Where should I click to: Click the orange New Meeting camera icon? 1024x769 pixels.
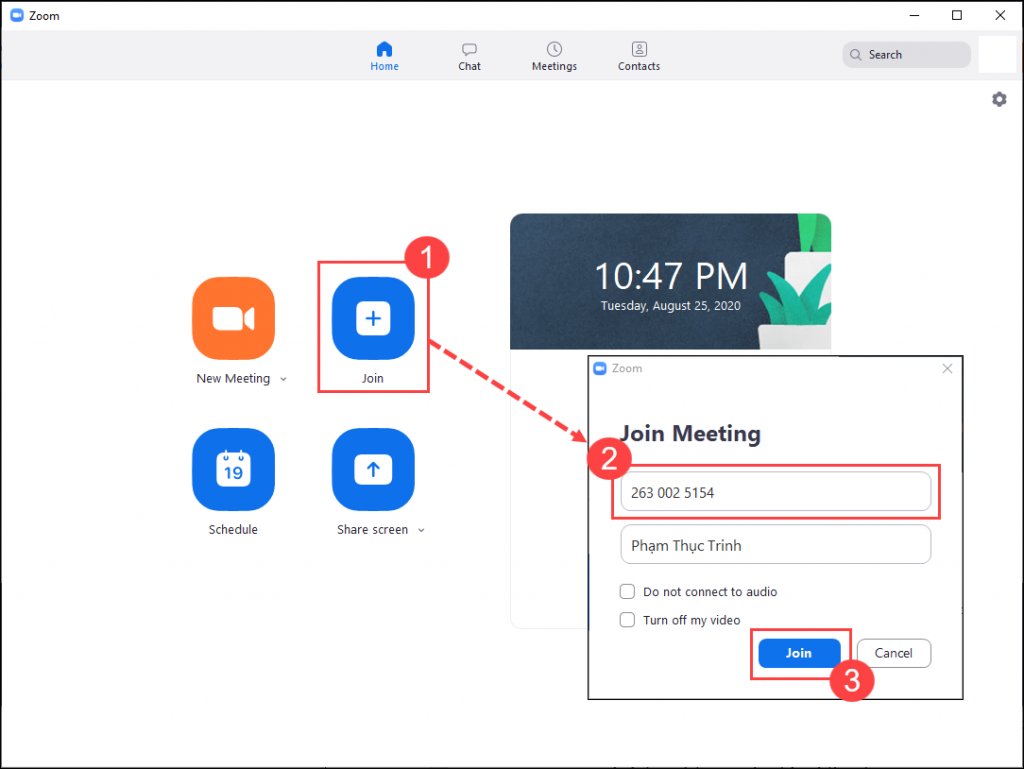pyautogui.click(x=233, y=318)
